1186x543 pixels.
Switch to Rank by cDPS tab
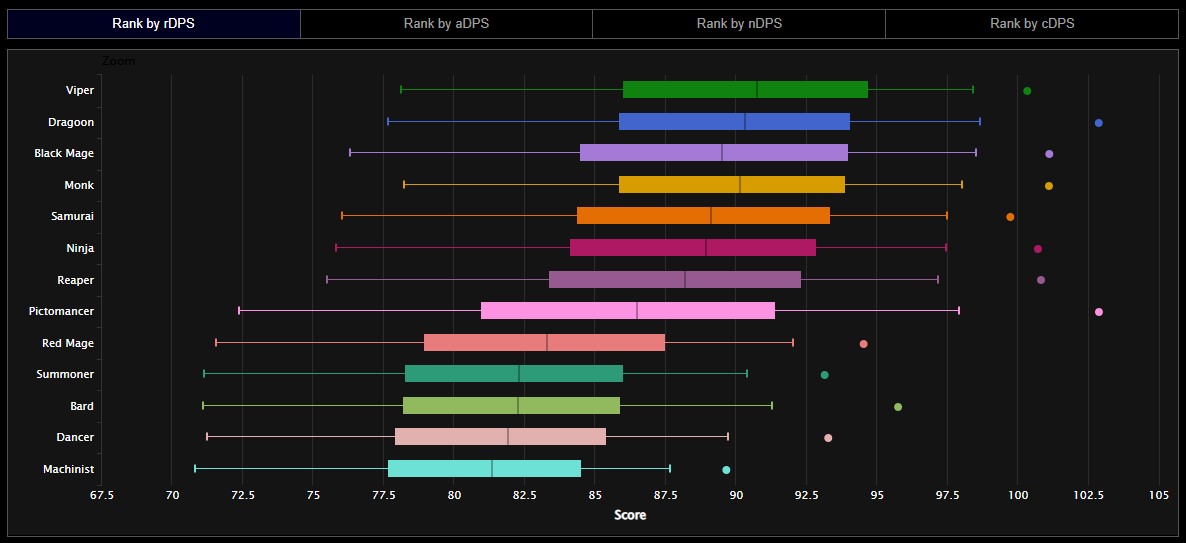1032,23
